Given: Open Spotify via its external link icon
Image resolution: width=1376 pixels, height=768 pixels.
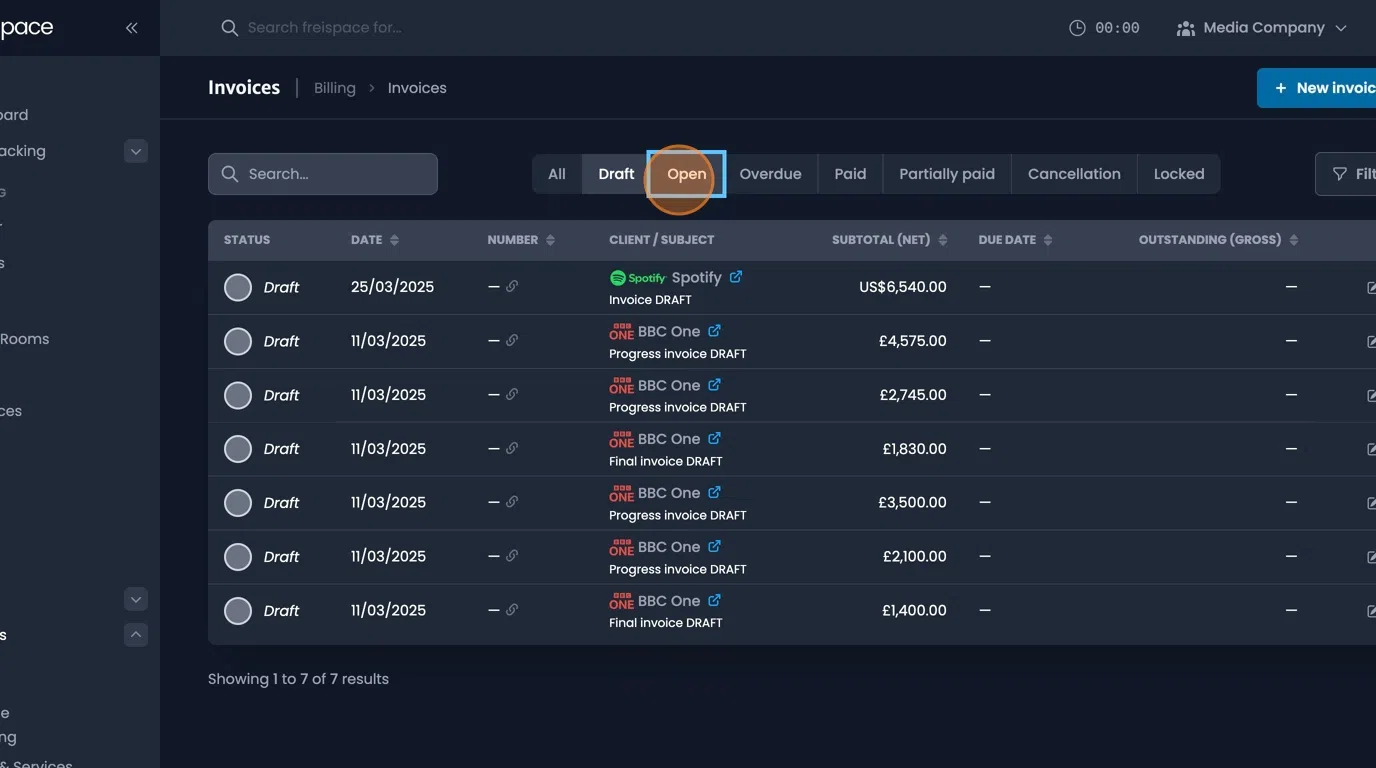Looking at the screenshot, I should pyautogui.click(x=737, y=277).
